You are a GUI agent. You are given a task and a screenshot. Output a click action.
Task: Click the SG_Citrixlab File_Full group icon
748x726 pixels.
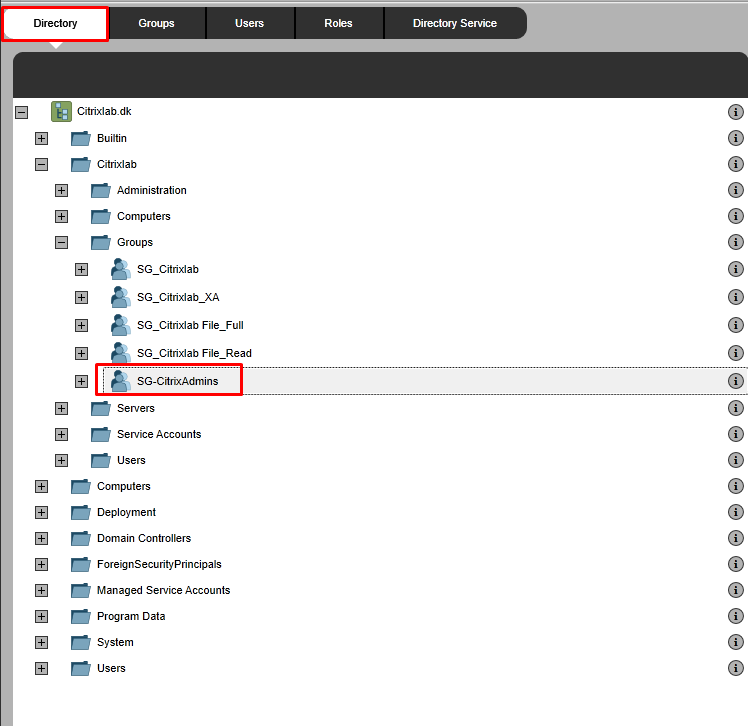click(121, 325)
